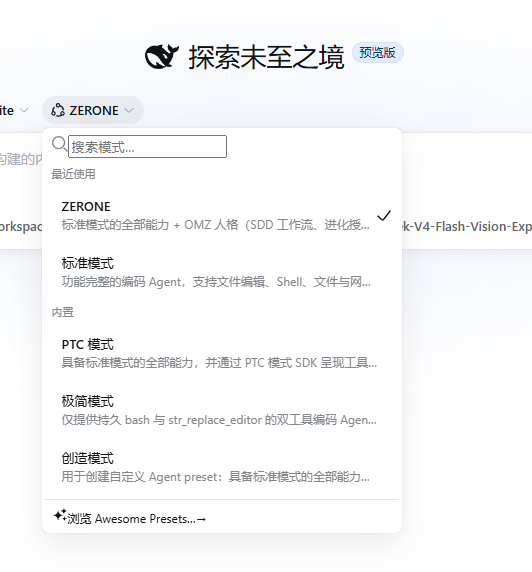This screenshot has height=572, width=532.
Task: Click chevron arrow beside ZERONE button
Action: pos(129,110)
